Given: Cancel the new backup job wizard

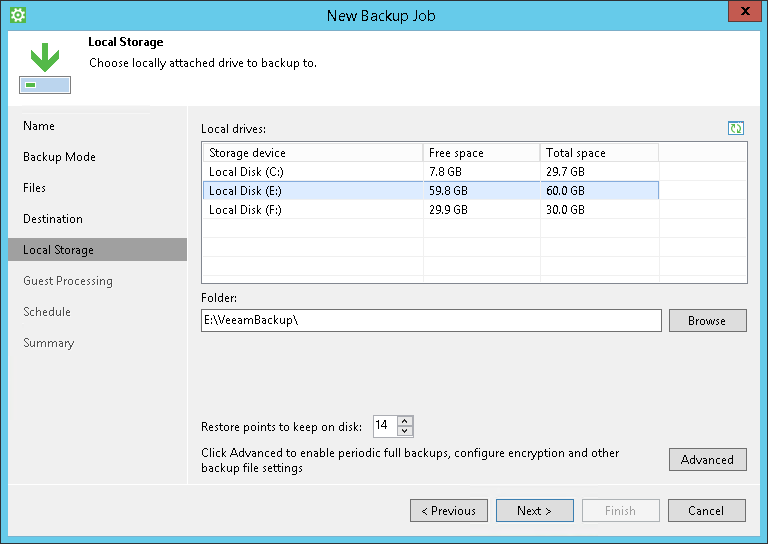Looking at the screenshot, I should pos(706,511).
